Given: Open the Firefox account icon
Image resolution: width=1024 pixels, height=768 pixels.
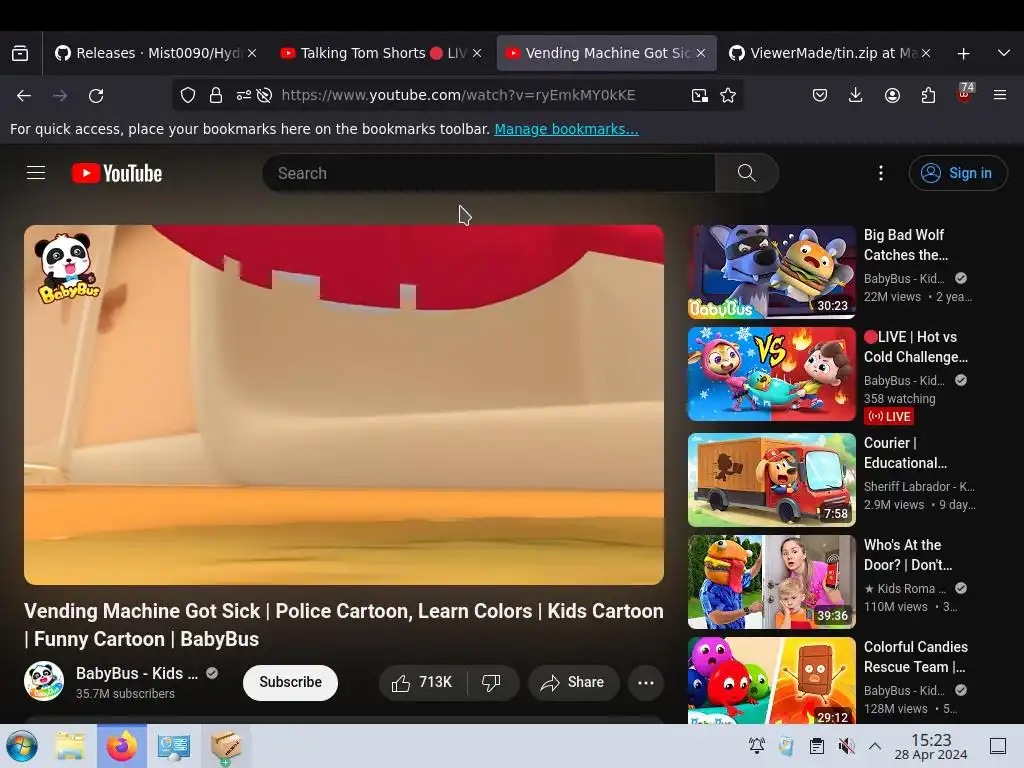Looking at the screenshot, I should pyautogui.click(x=892, y=95).
